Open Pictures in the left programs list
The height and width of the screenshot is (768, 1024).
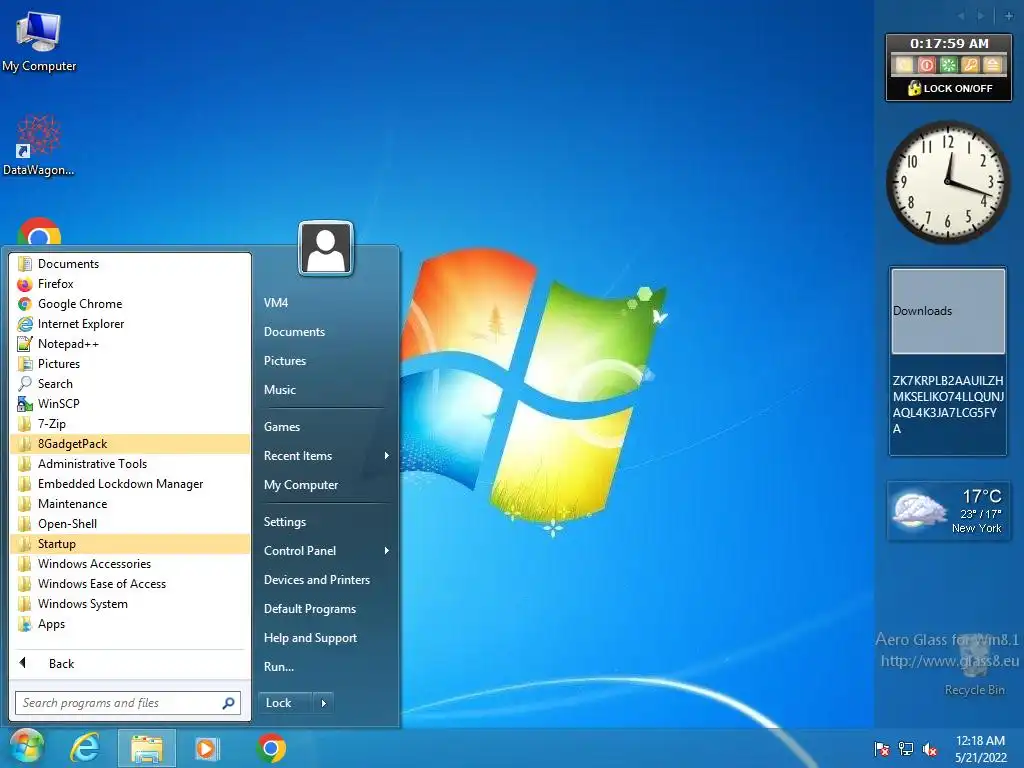click(130, 364)
